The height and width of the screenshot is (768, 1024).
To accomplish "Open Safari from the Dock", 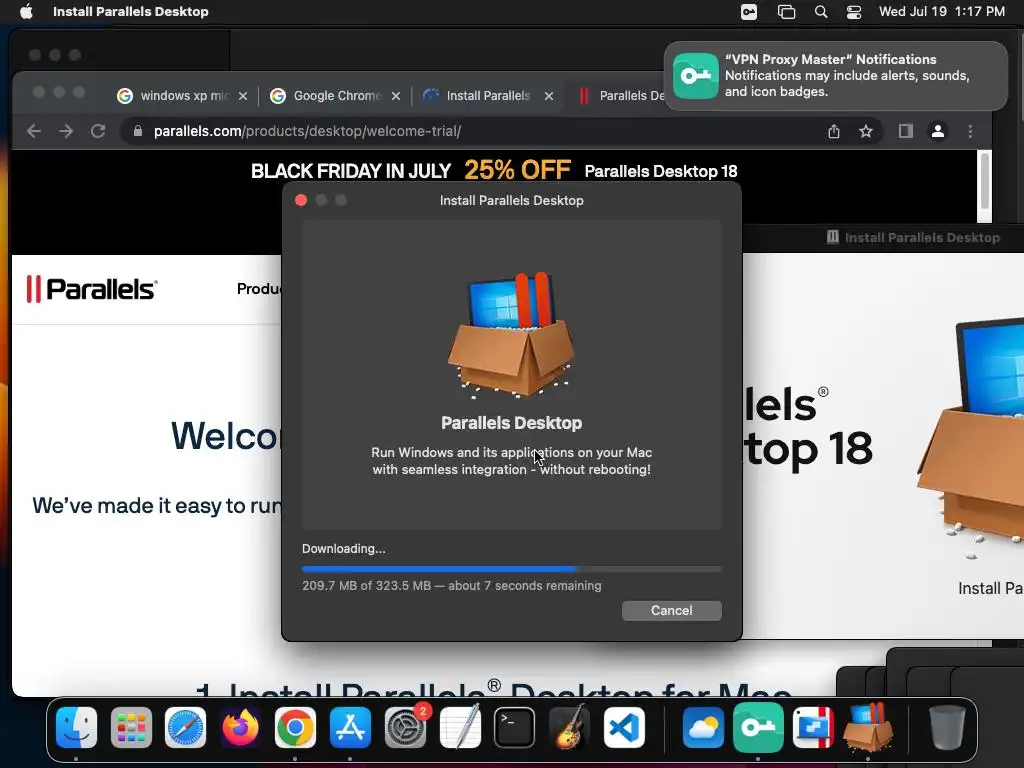I will point(185,728).
